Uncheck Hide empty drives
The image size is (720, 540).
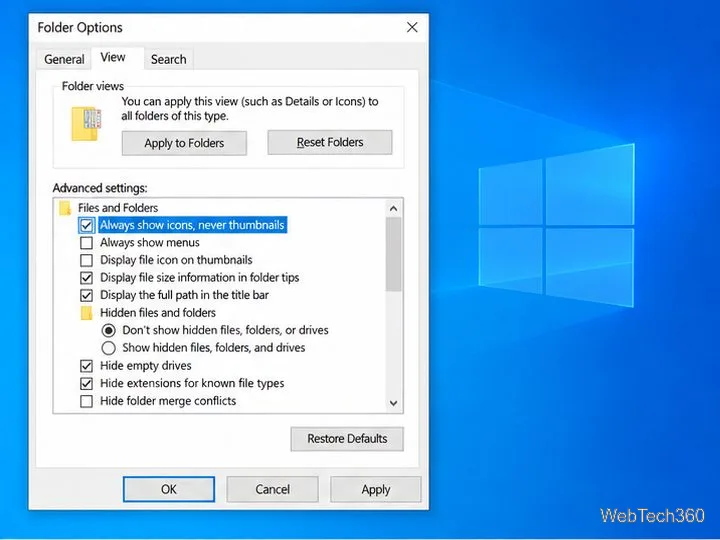[x=86, y=366]
